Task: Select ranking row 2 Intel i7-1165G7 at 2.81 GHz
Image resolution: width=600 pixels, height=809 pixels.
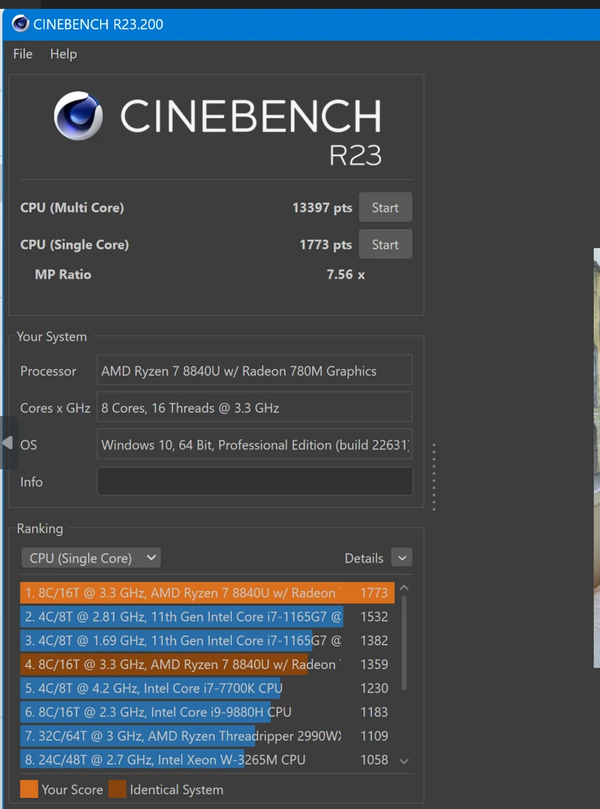Action: [207, 617]
